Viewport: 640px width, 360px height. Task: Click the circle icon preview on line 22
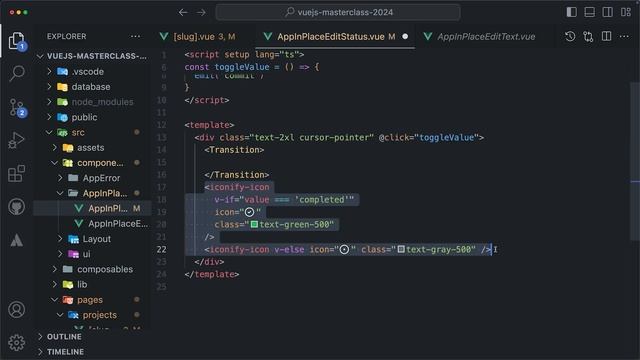click(344, 249)
